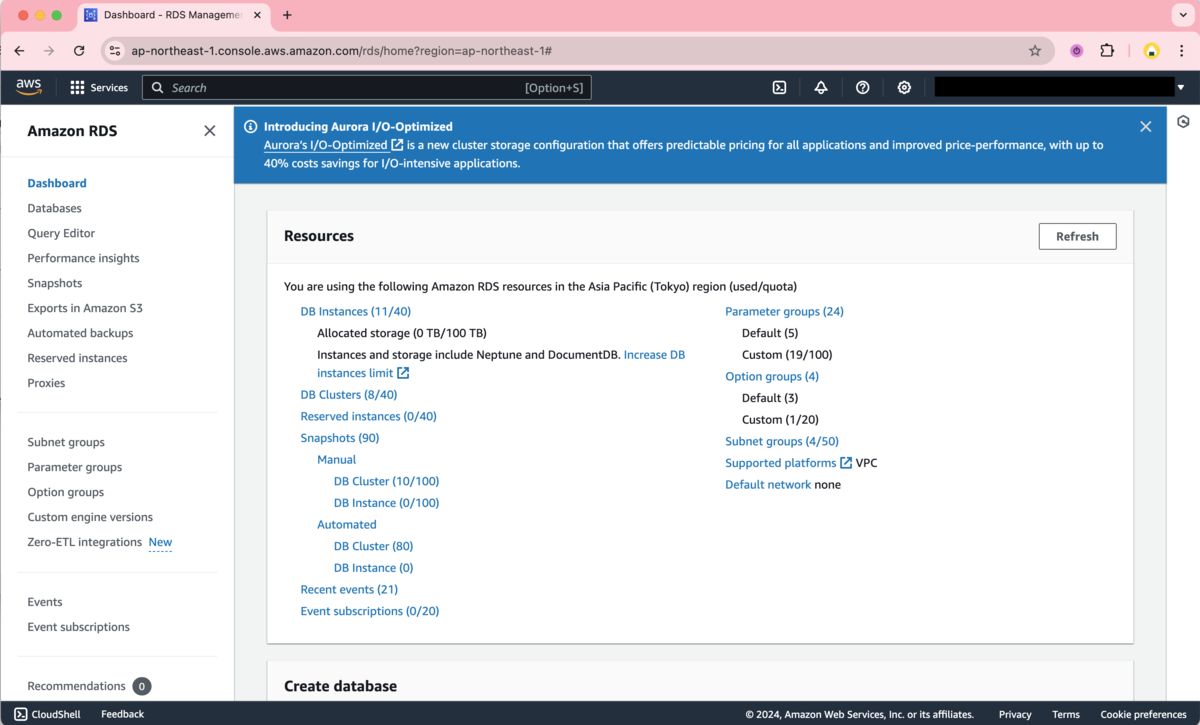Open Zero-ETL integrations in the sidebar
Screen dimensions: 1200x725
85,542
